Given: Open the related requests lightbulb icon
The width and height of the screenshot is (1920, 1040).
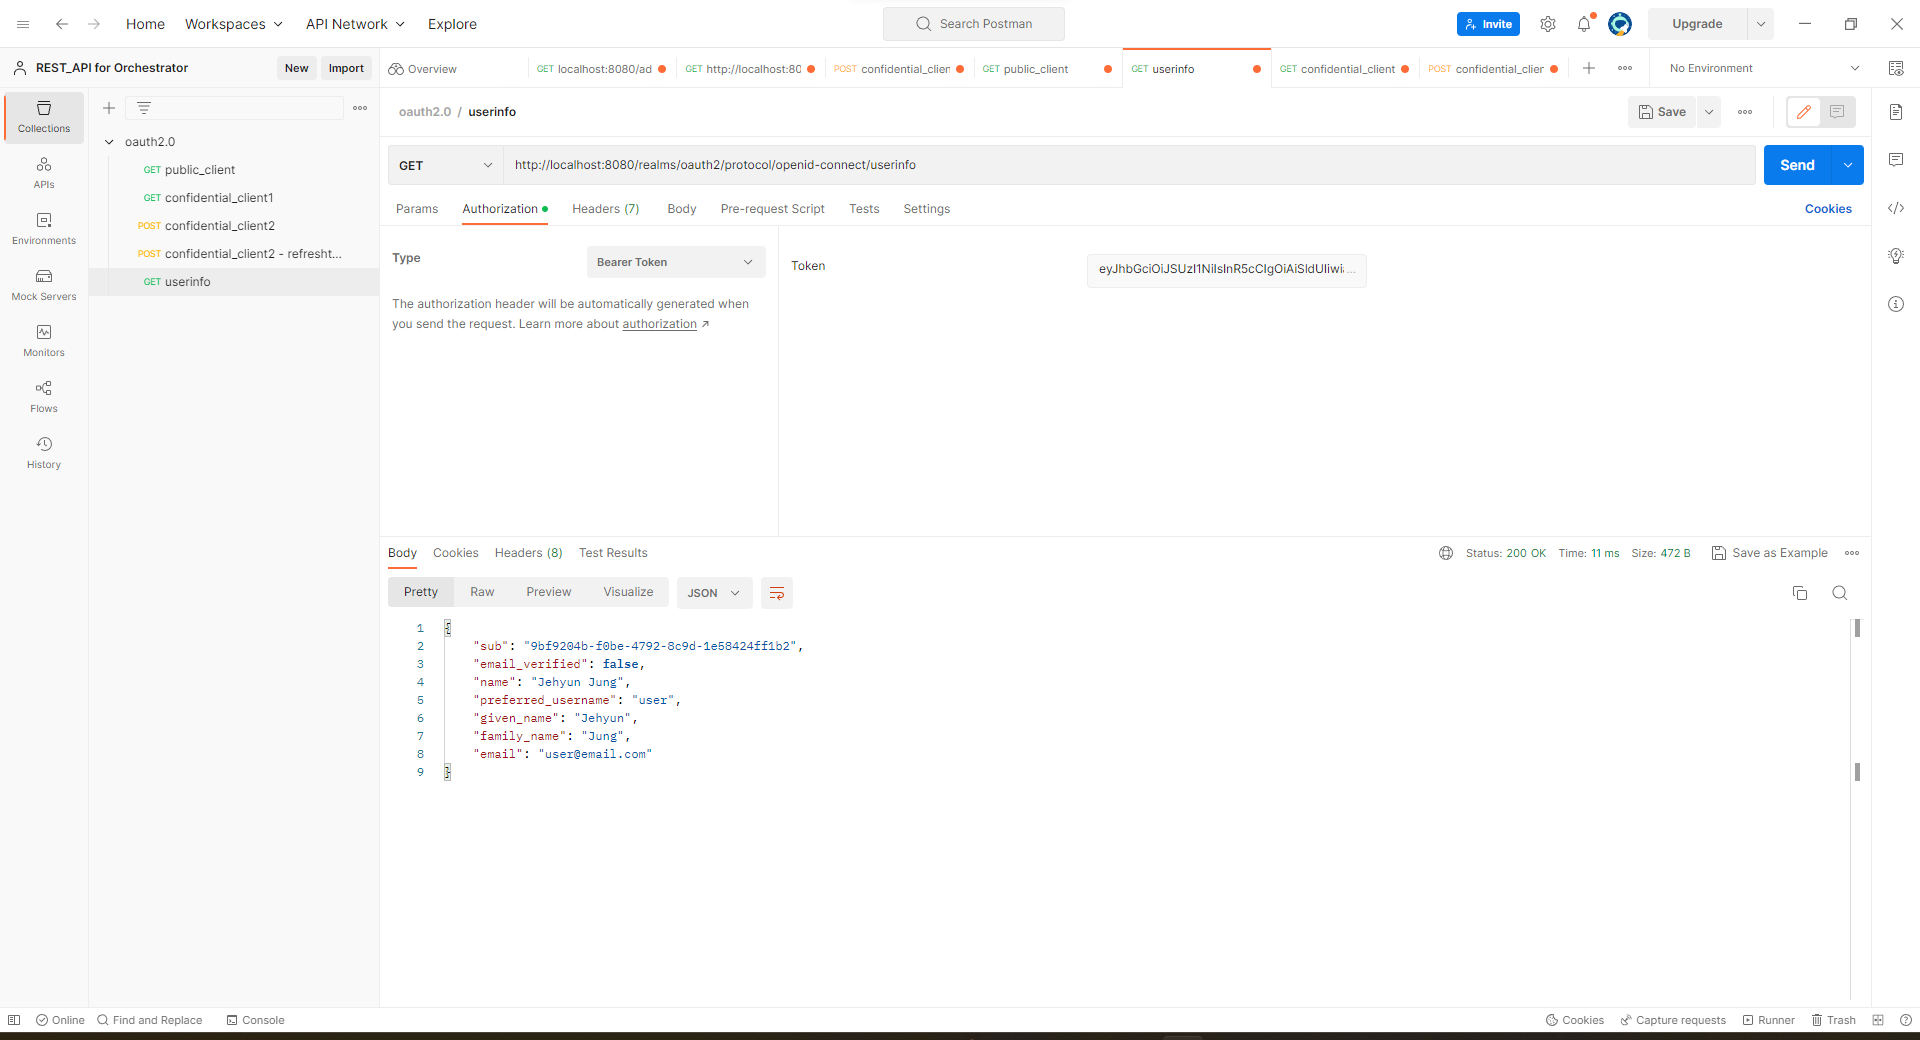Looking at the screenshot, I should [x=1896, y=256].
